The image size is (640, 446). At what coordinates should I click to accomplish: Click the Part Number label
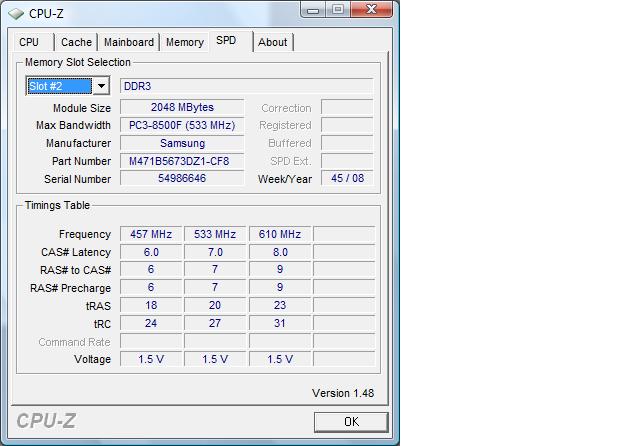tap(81, 161)
